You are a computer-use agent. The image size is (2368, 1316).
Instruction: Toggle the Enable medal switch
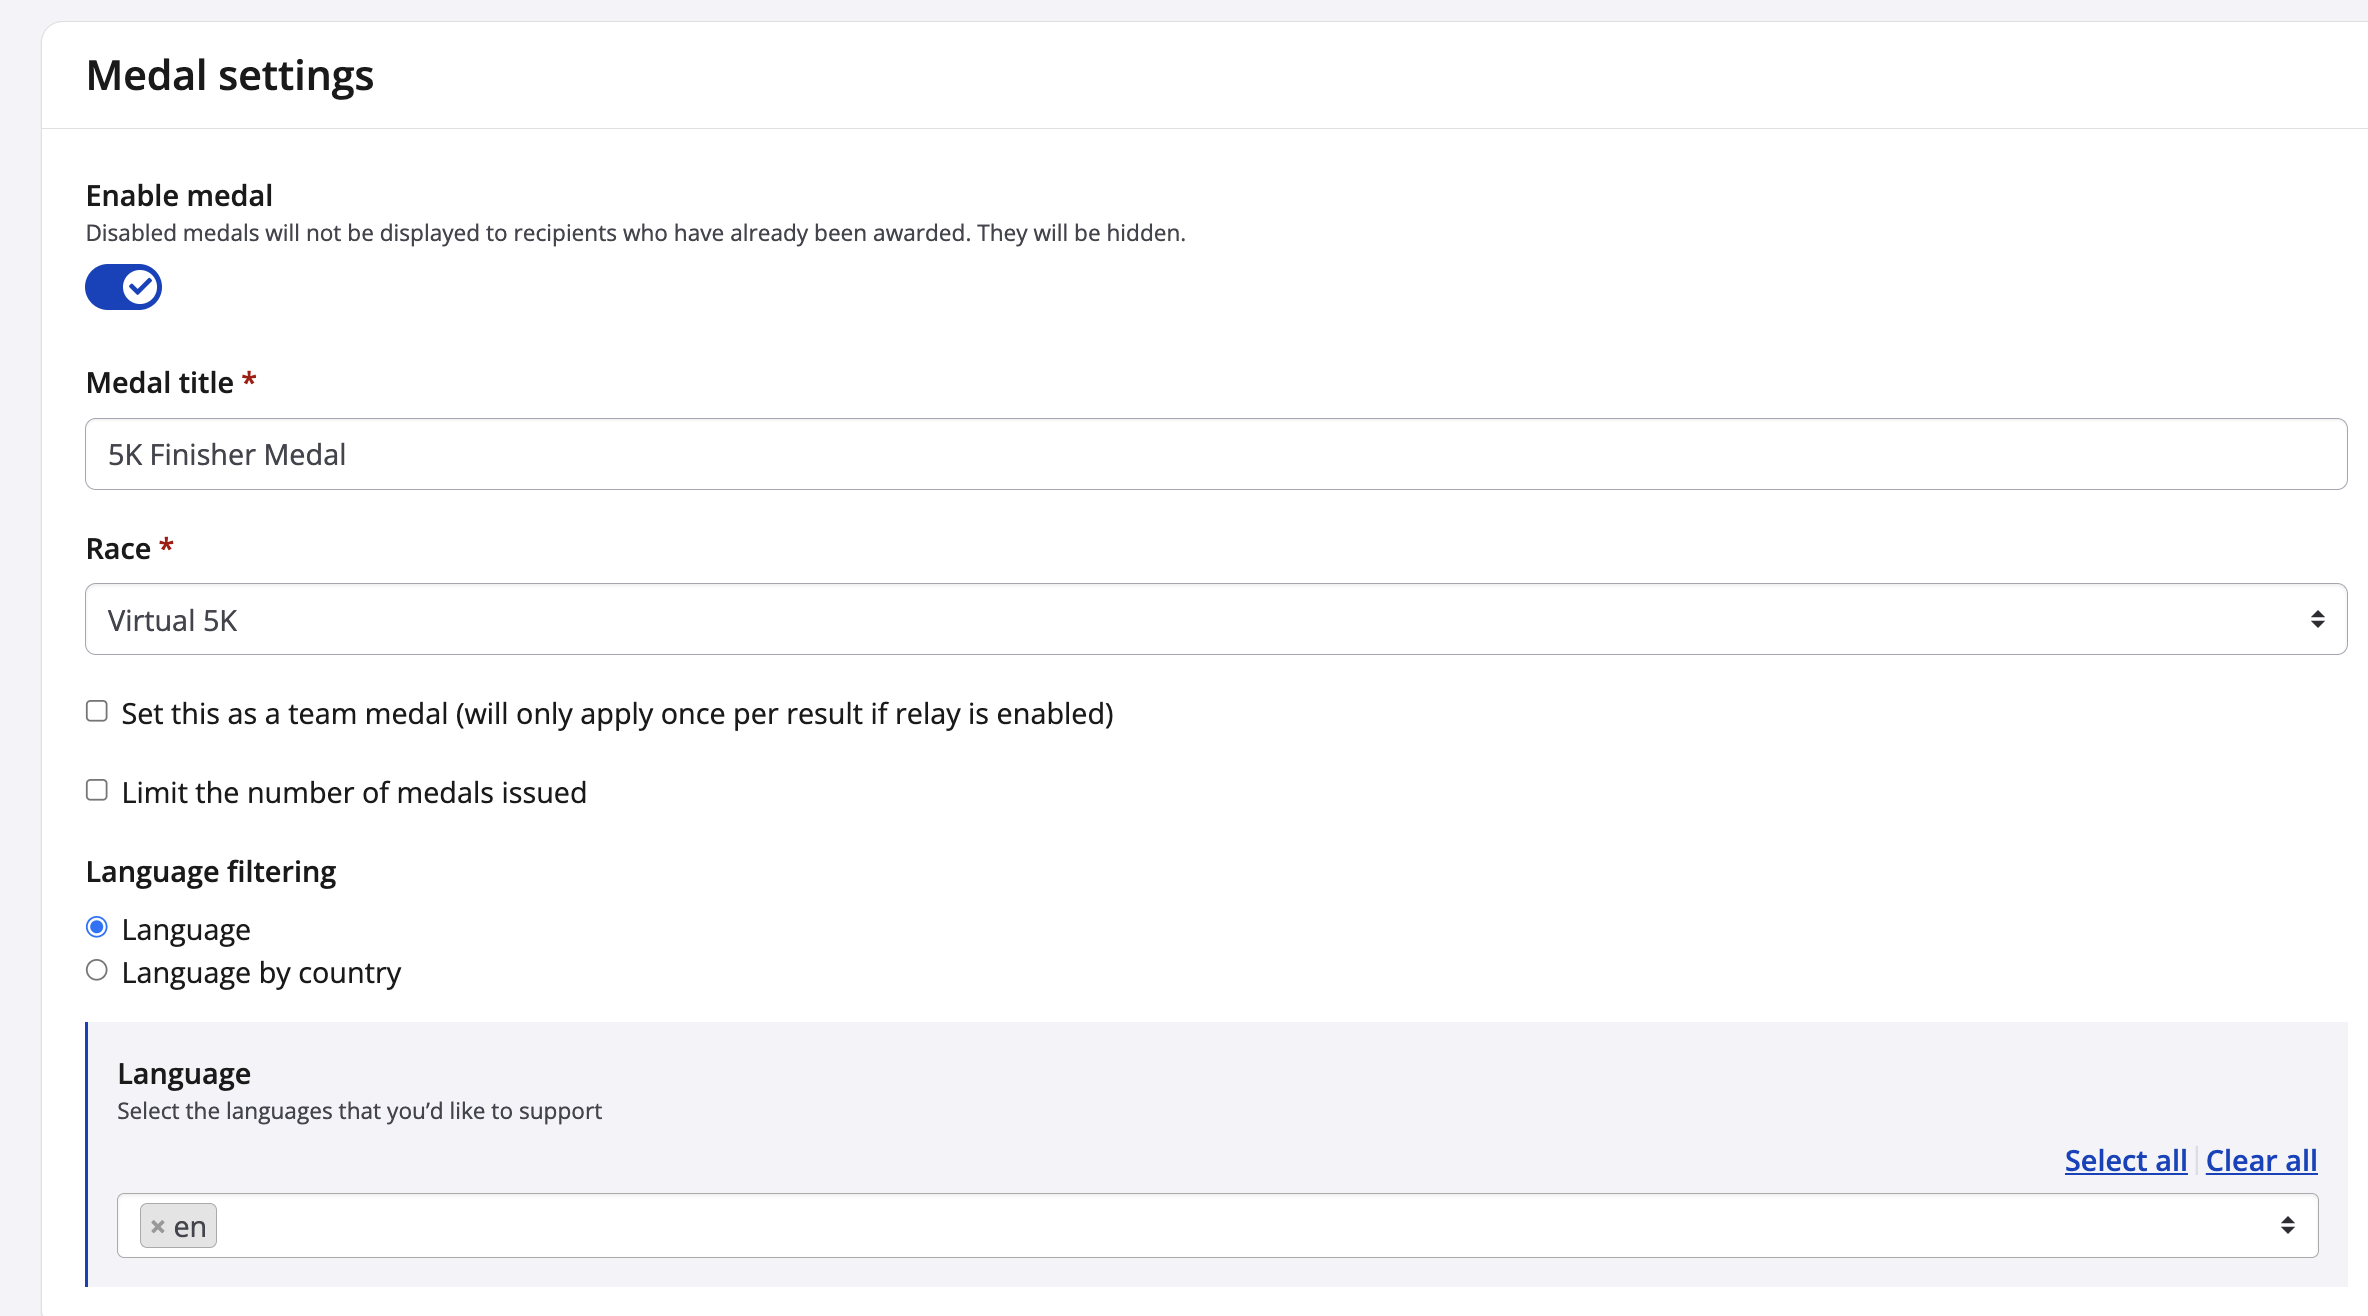pos(122,287)
